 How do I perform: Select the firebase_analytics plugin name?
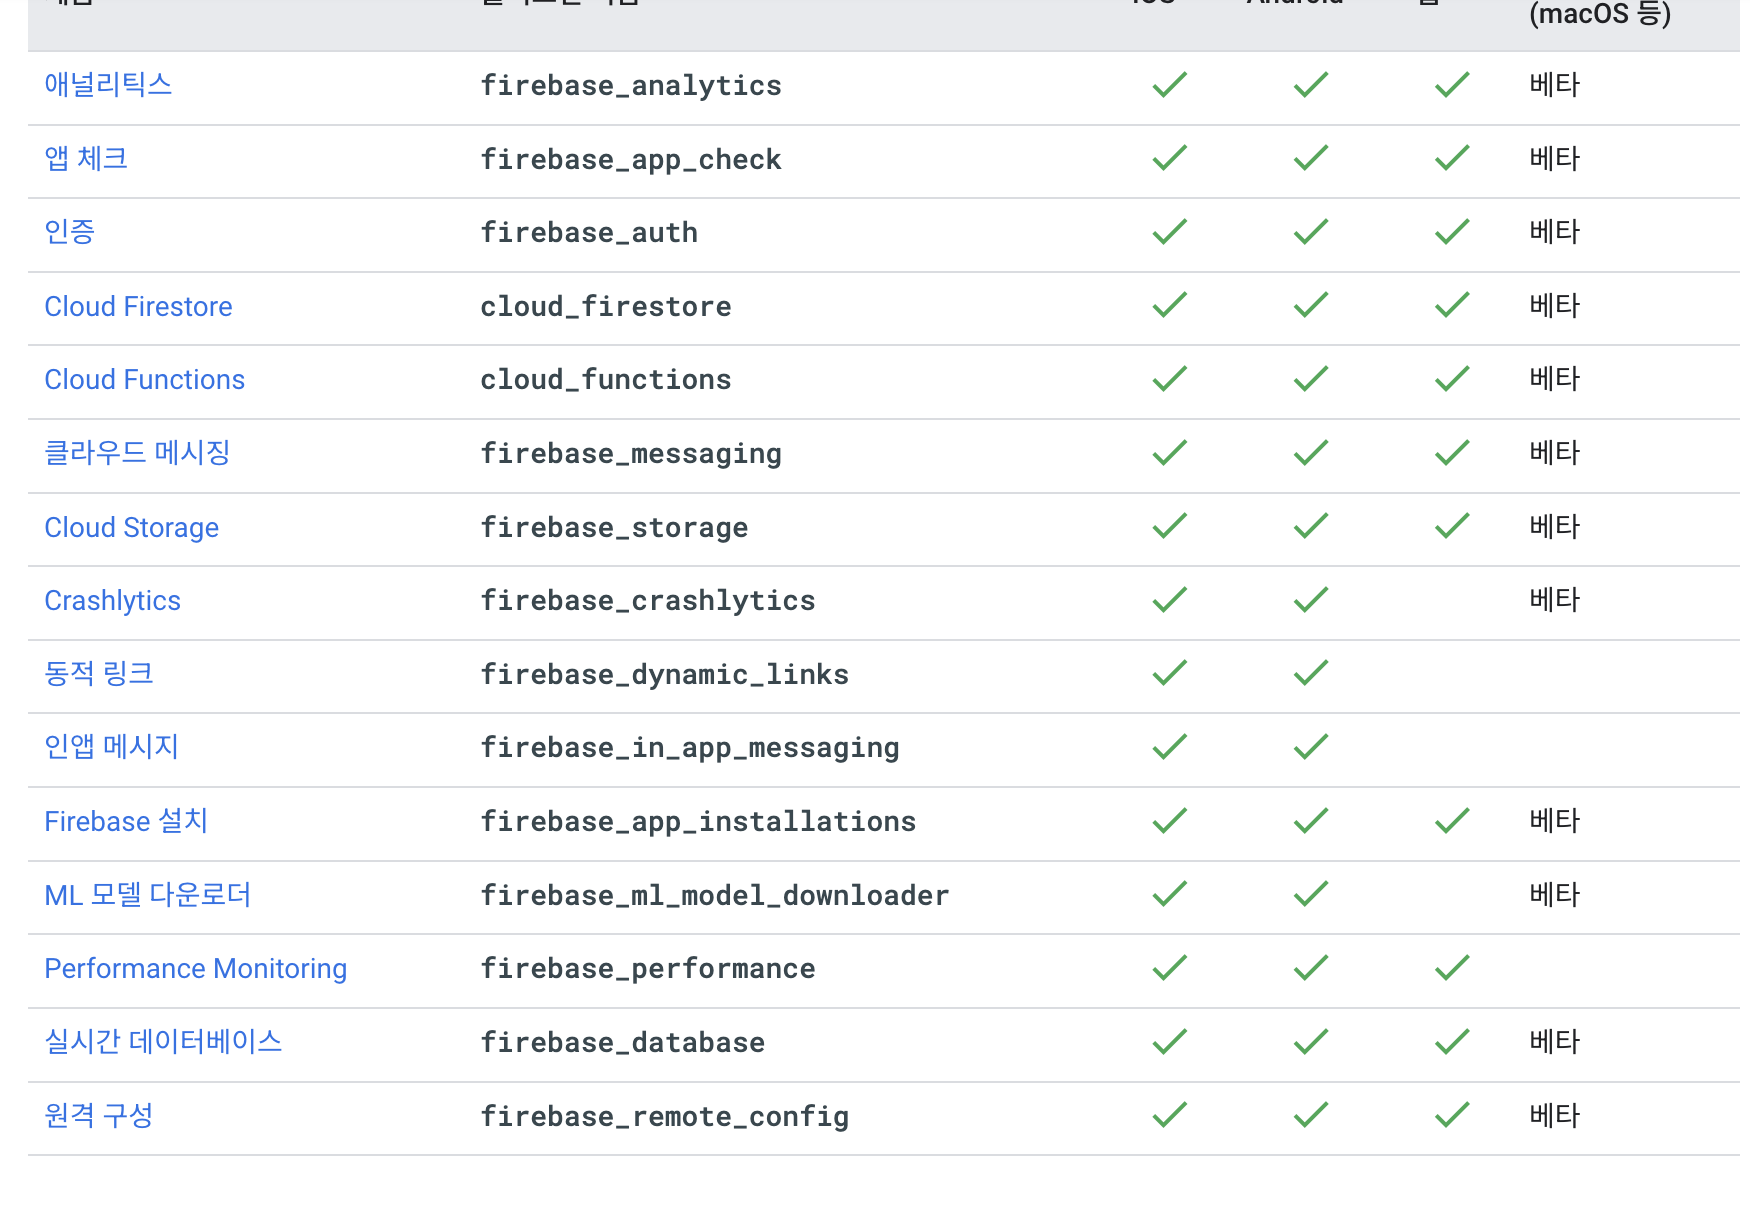[x=631, y=86]
